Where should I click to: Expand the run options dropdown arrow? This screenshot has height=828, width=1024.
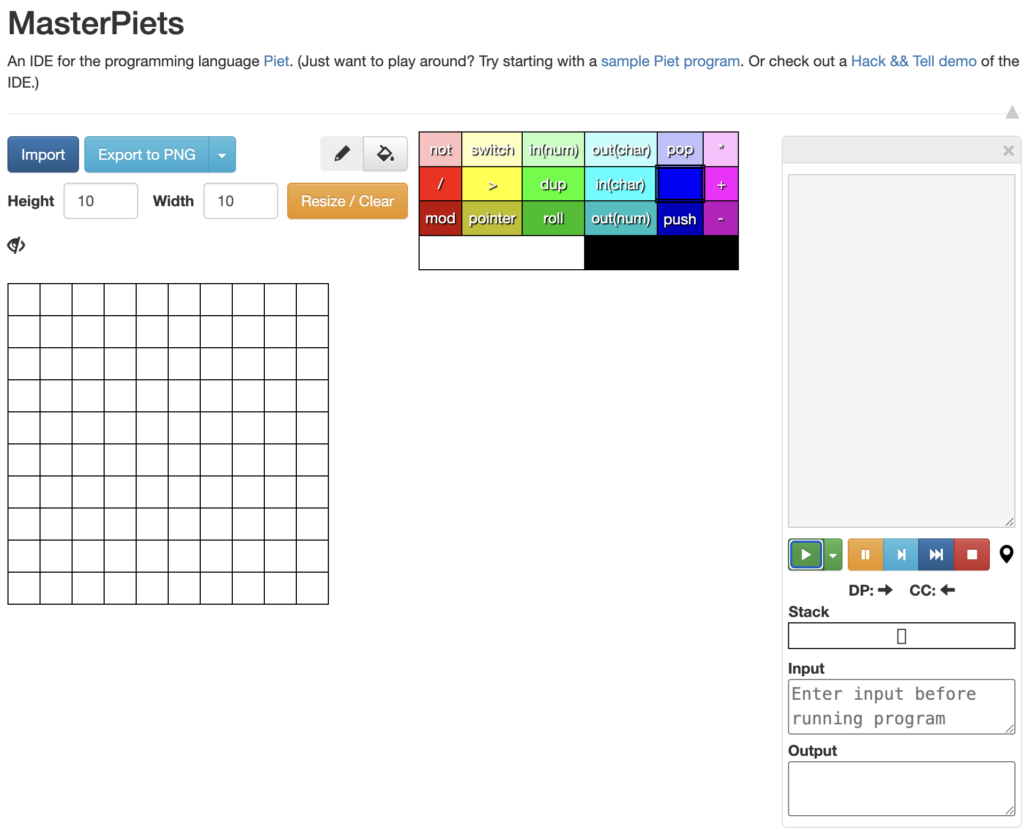832,554
